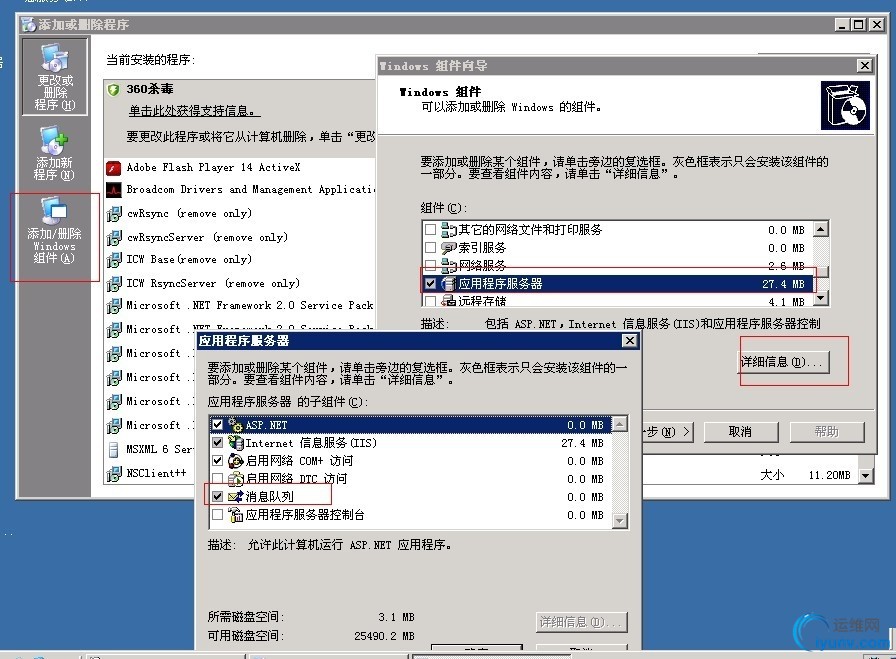The height and width of the screenshot is (659, 896).
Task: Click Microsoft .NET Framework 2.0 Service Pack icon
Action: tap(114, 306)
